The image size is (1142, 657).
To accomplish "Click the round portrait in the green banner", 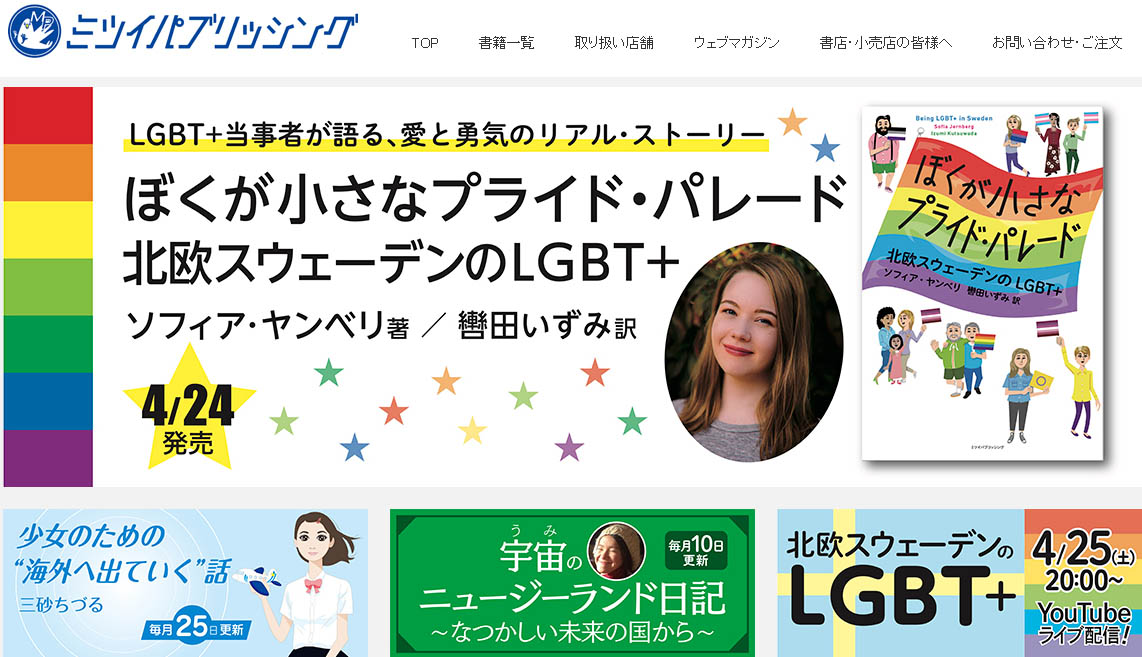I will click(x=616, y=551).
